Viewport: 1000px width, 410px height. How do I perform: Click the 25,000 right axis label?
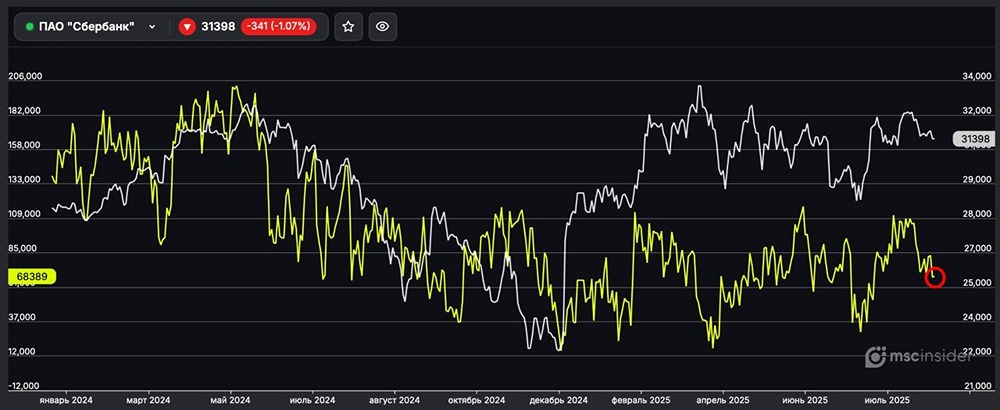point(976,283)
